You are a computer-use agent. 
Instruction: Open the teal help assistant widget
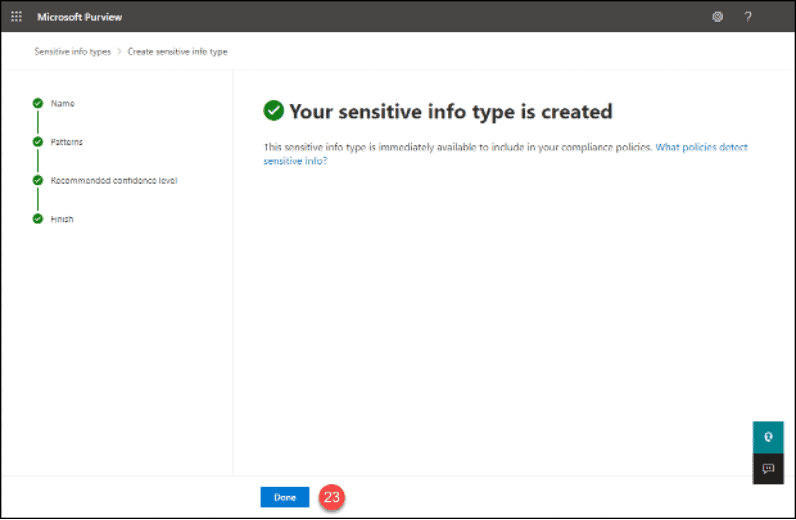768,437
